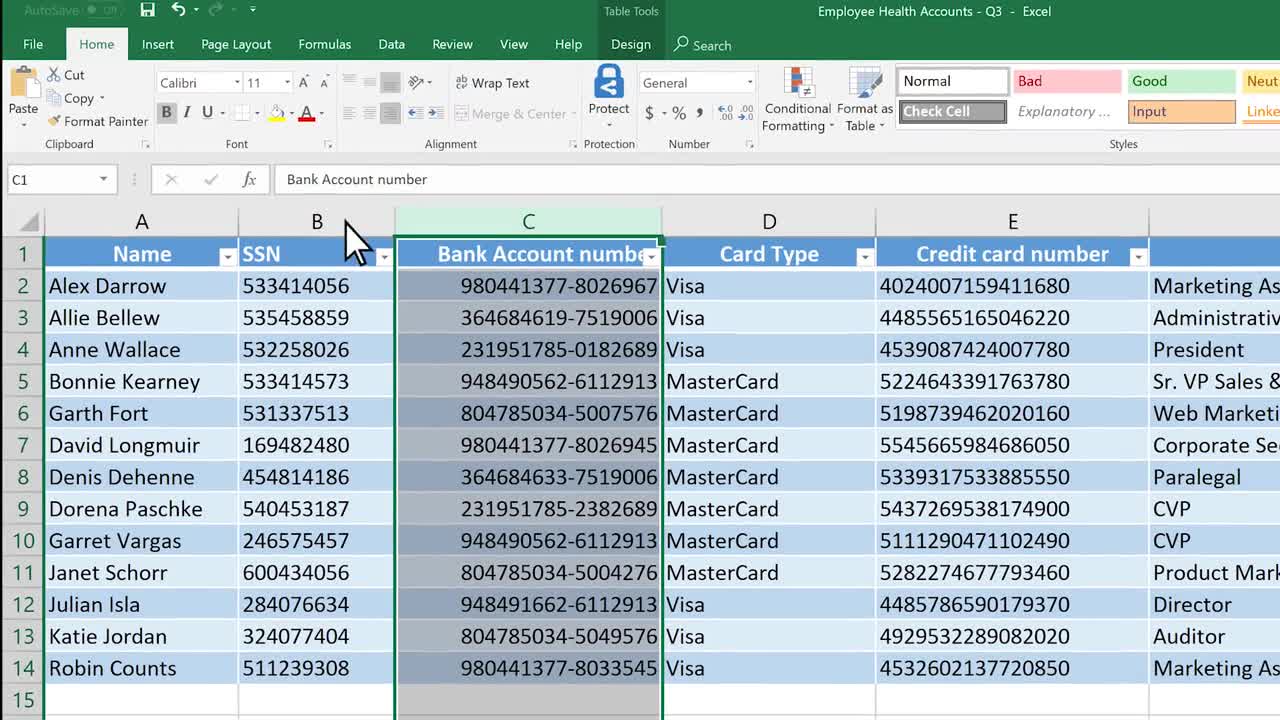Switch to the Data tab

click(392, 44)
